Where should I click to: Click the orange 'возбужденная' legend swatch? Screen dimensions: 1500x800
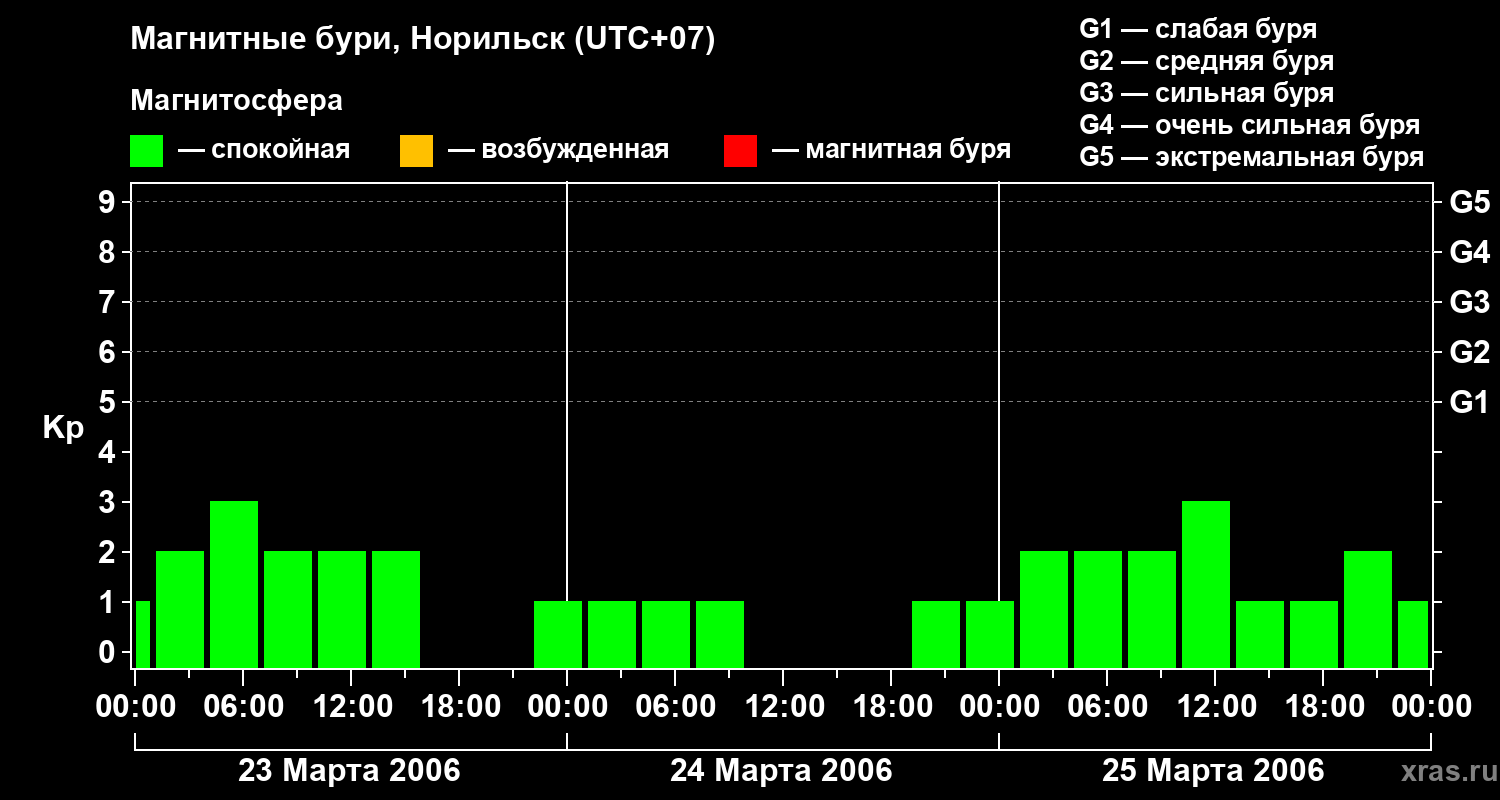point(416,151)
